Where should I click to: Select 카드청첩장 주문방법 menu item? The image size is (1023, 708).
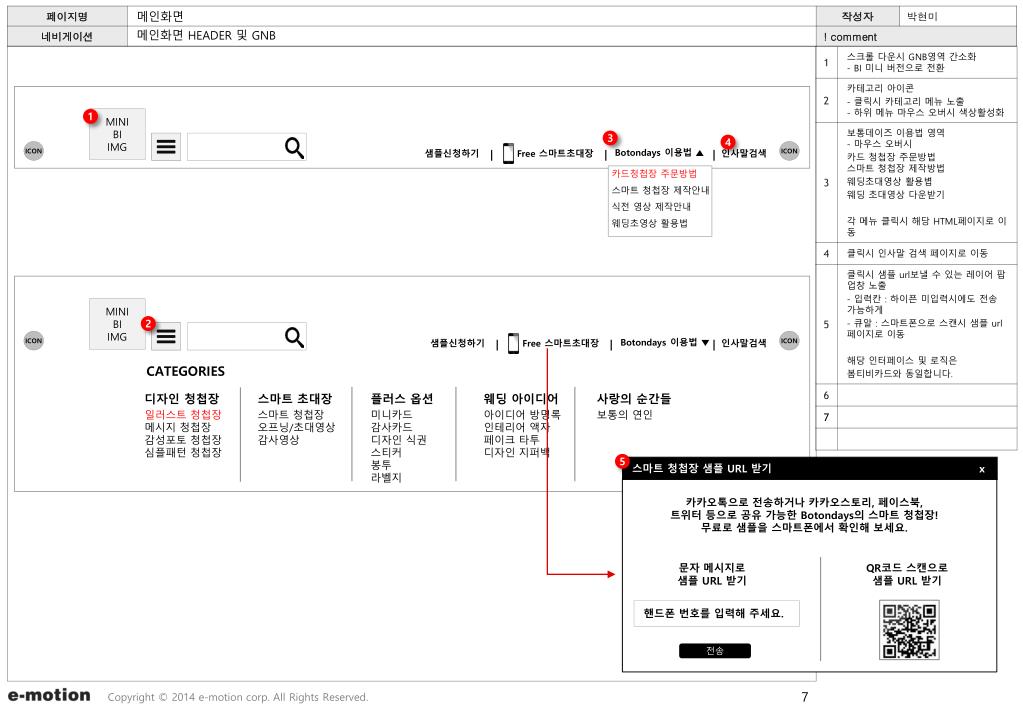(654, 174)
